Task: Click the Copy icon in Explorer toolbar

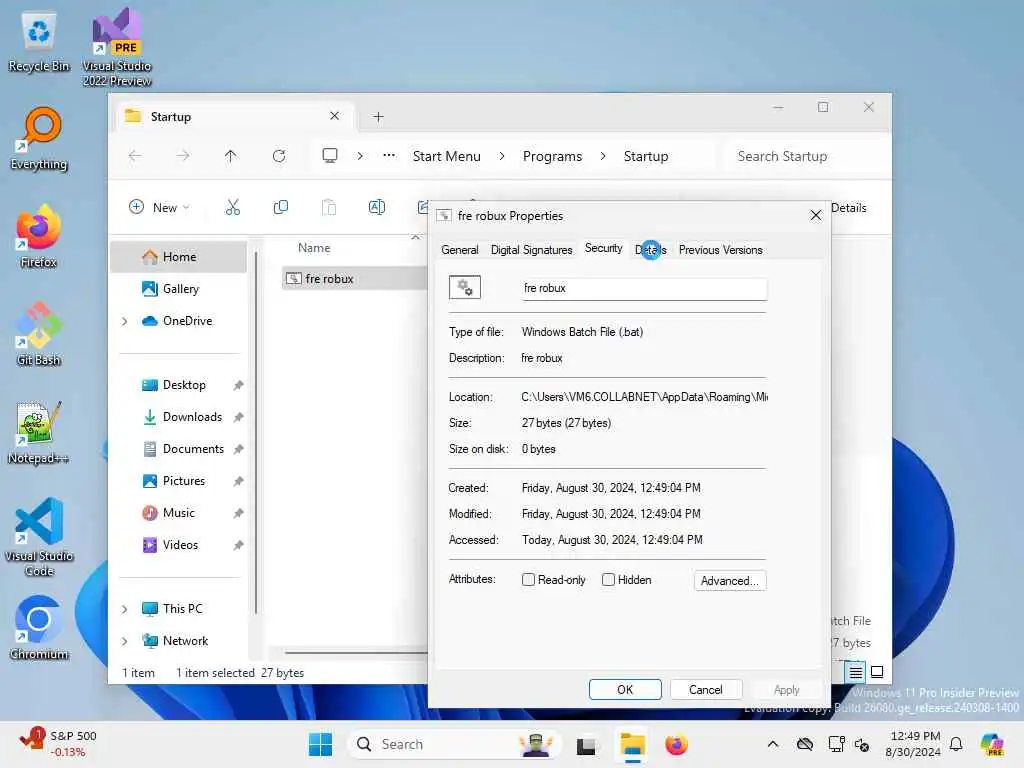Action: pos(281,208)
